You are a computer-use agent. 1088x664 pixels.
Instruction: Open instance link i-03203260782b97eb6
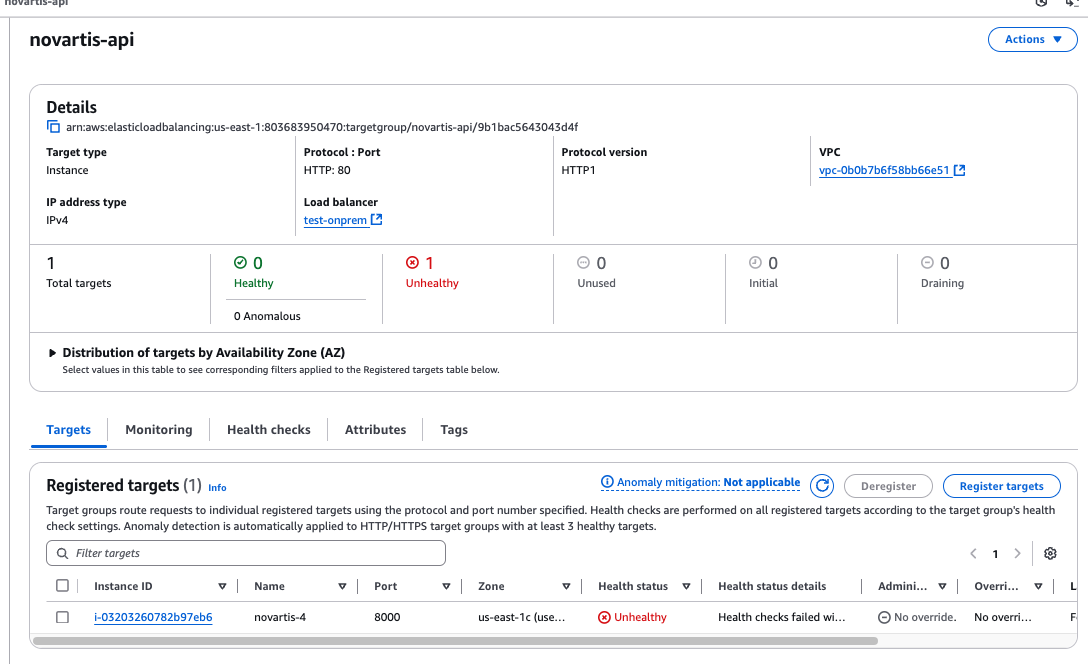click(x=153, y=617)
